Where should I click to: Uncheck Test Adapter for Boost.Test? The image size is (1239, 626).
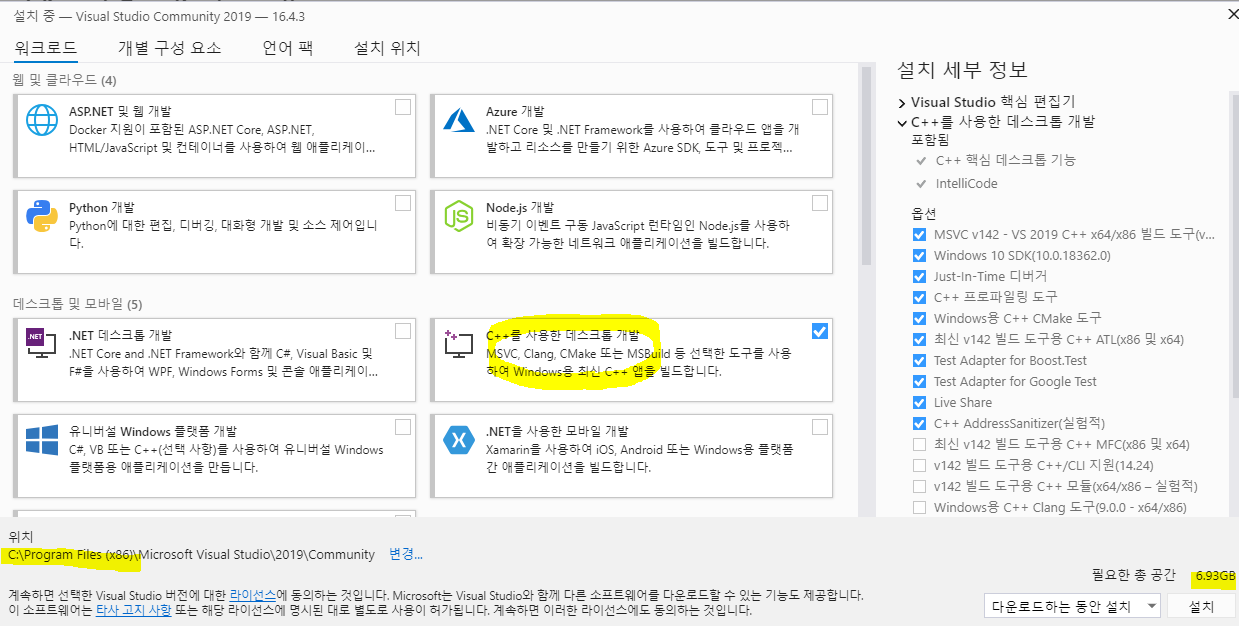pyautogui.click(x=919, y=360)
